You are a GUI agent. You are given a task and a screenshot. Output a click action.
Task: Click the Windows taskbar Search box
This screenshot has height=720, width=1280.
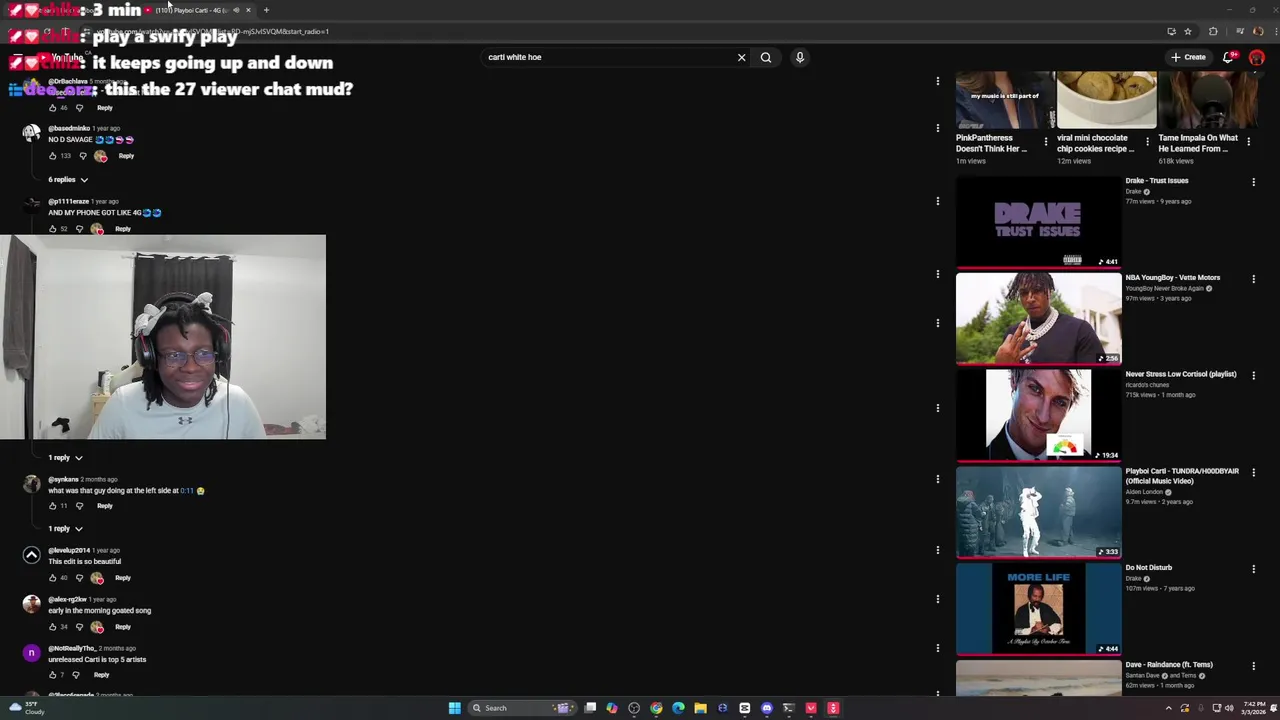pyautogui.click(x=521, y=708)
